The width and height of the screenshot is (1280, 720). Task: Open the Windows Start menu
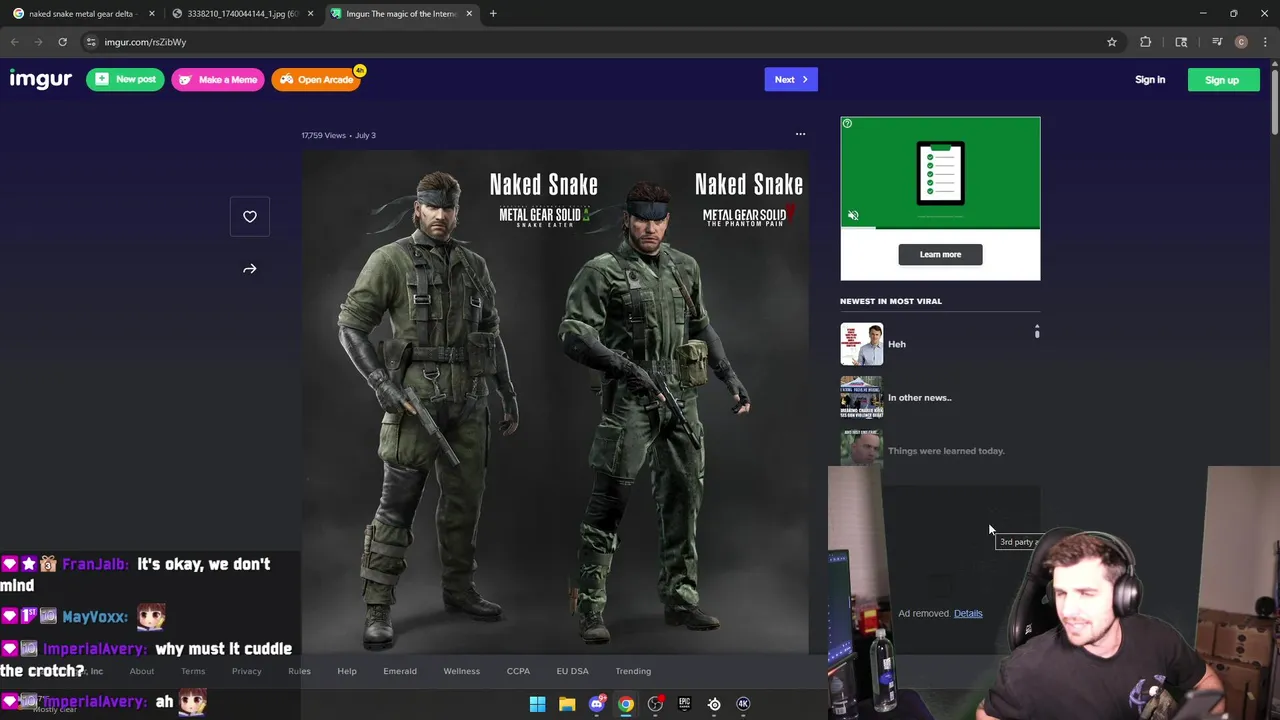click(537, 704)
